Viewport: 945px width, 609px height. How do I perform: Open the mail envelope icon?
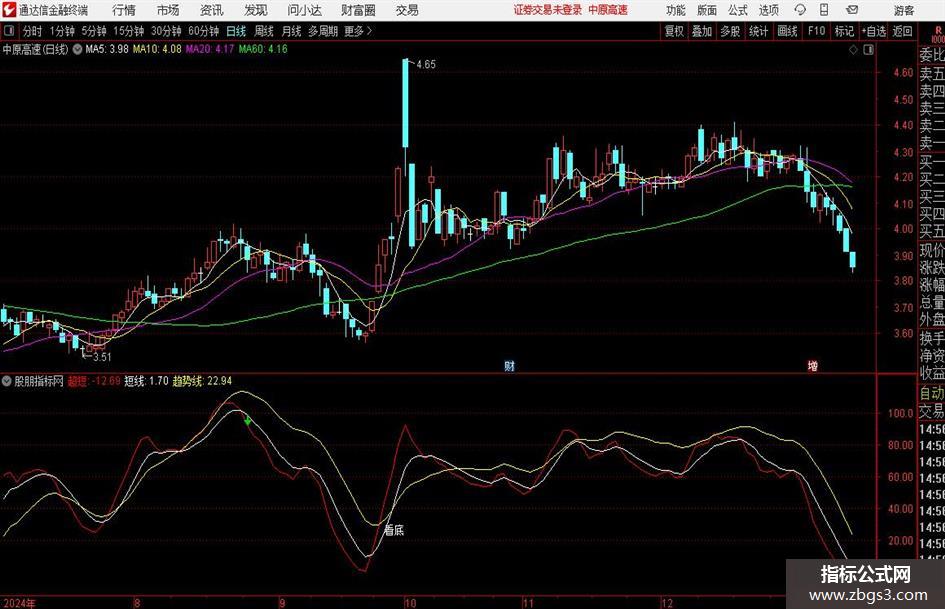852,10
